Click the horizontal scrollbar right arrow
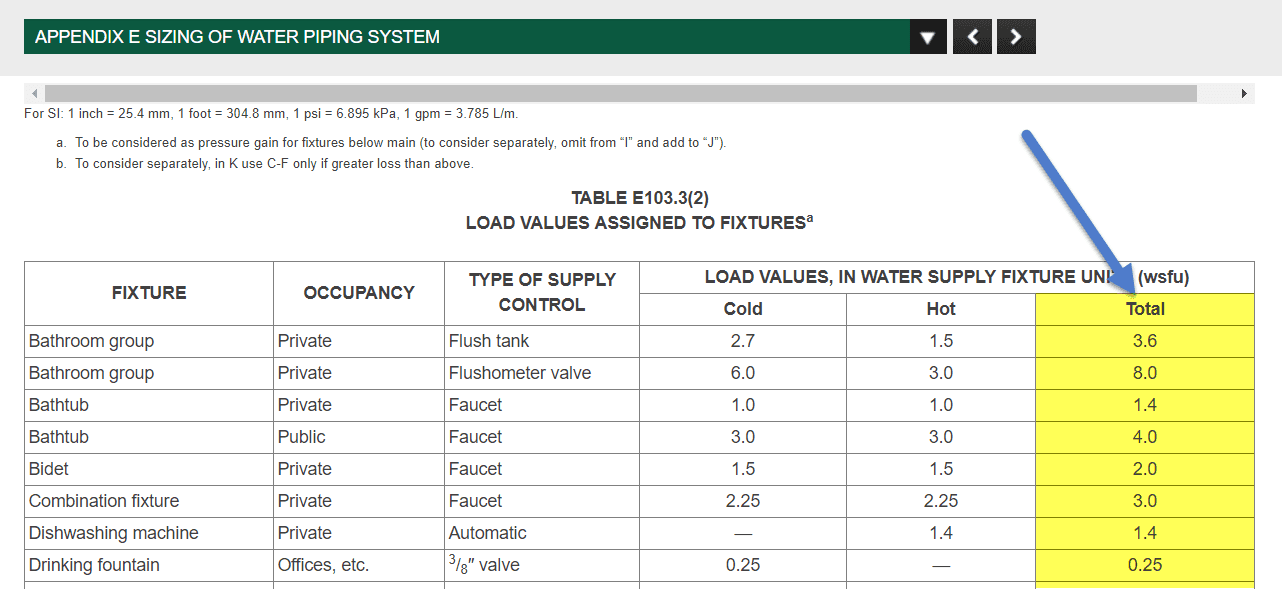Screen dimensions: 1282x589 (x=1244, y=93)
